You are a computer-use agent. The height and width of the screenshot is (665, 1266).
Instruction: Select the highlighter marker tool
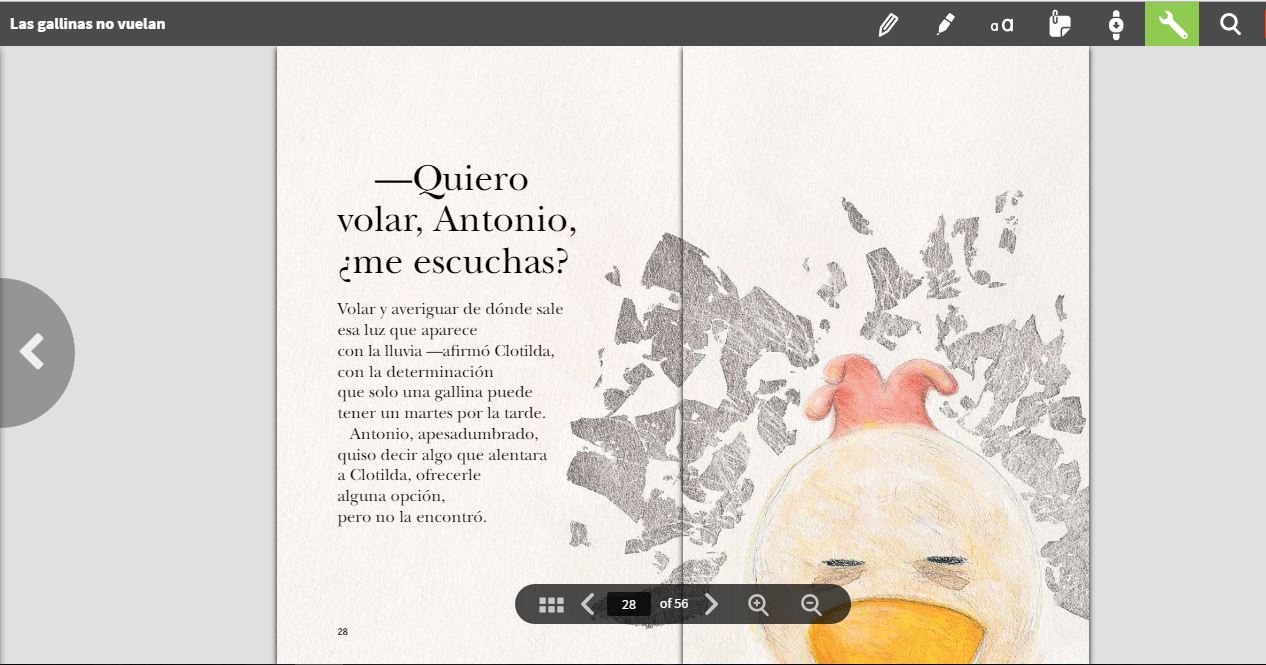[x=945, y=24]
